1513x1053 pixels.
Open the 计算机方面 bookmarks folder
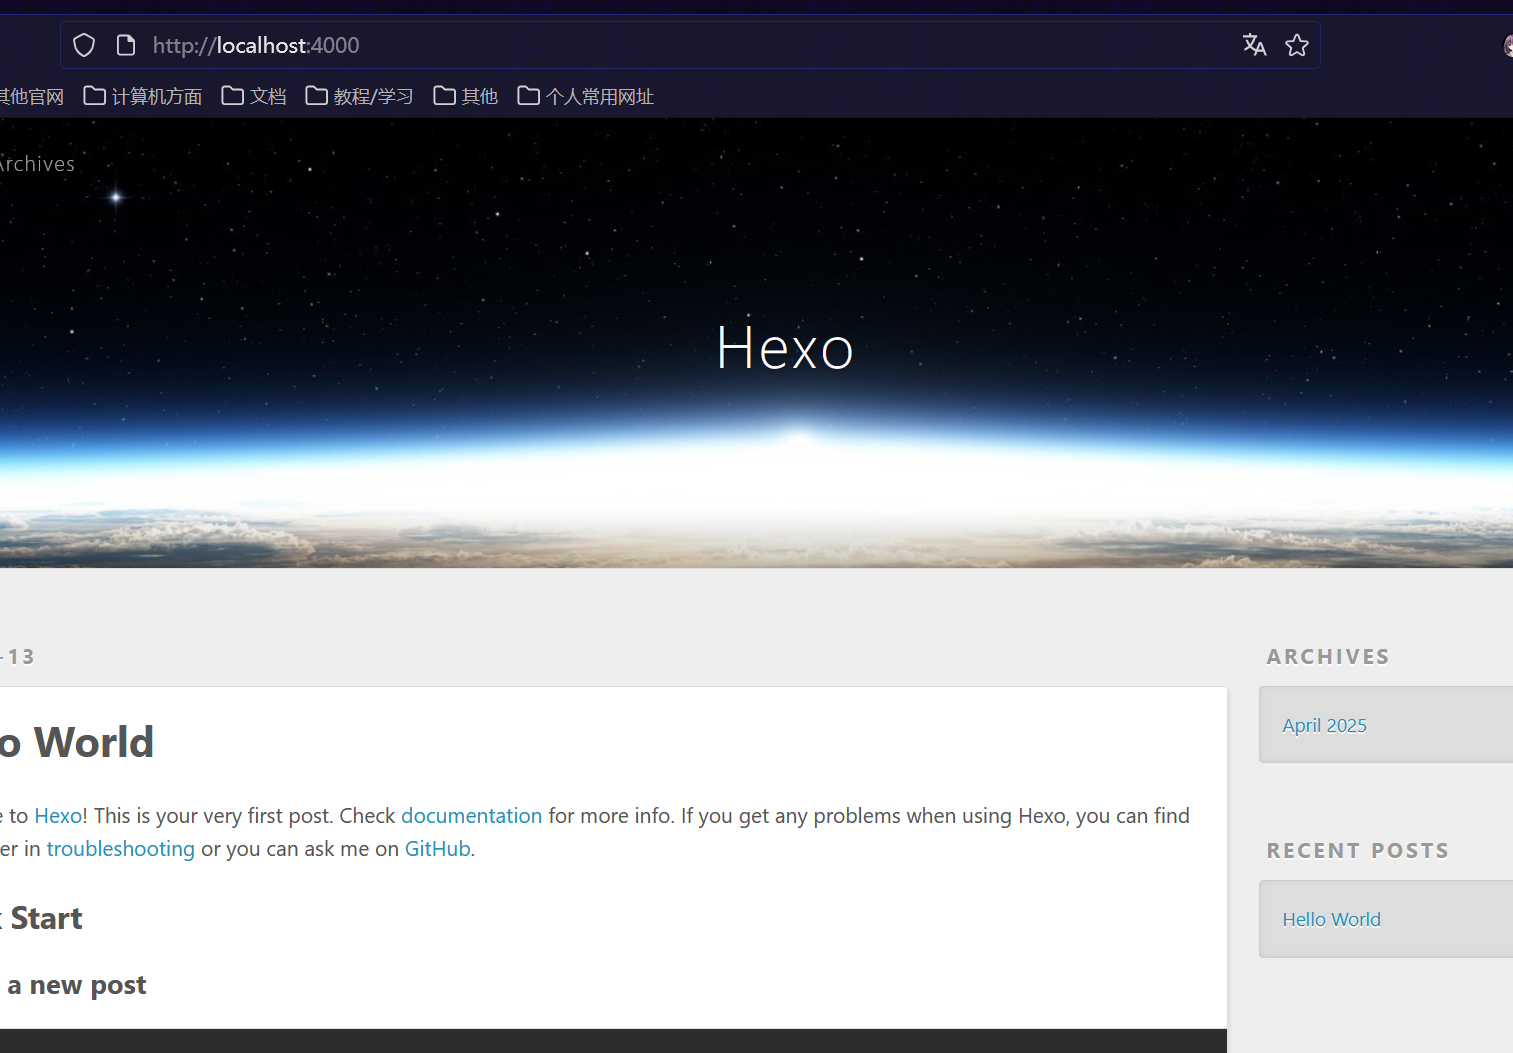pyautogui.click(x=143, y=96)
